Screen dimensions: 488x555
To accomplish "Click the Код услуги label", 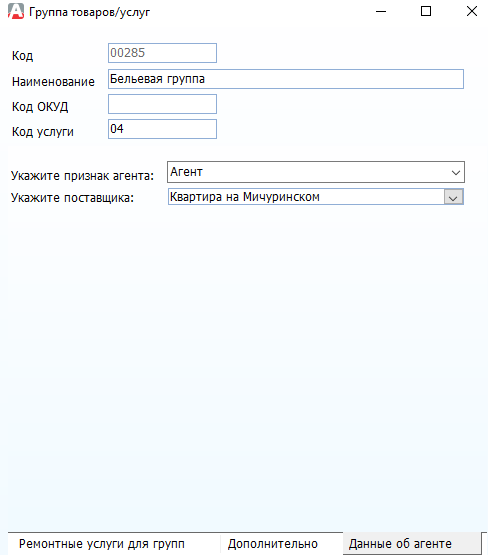I will 43,132.
